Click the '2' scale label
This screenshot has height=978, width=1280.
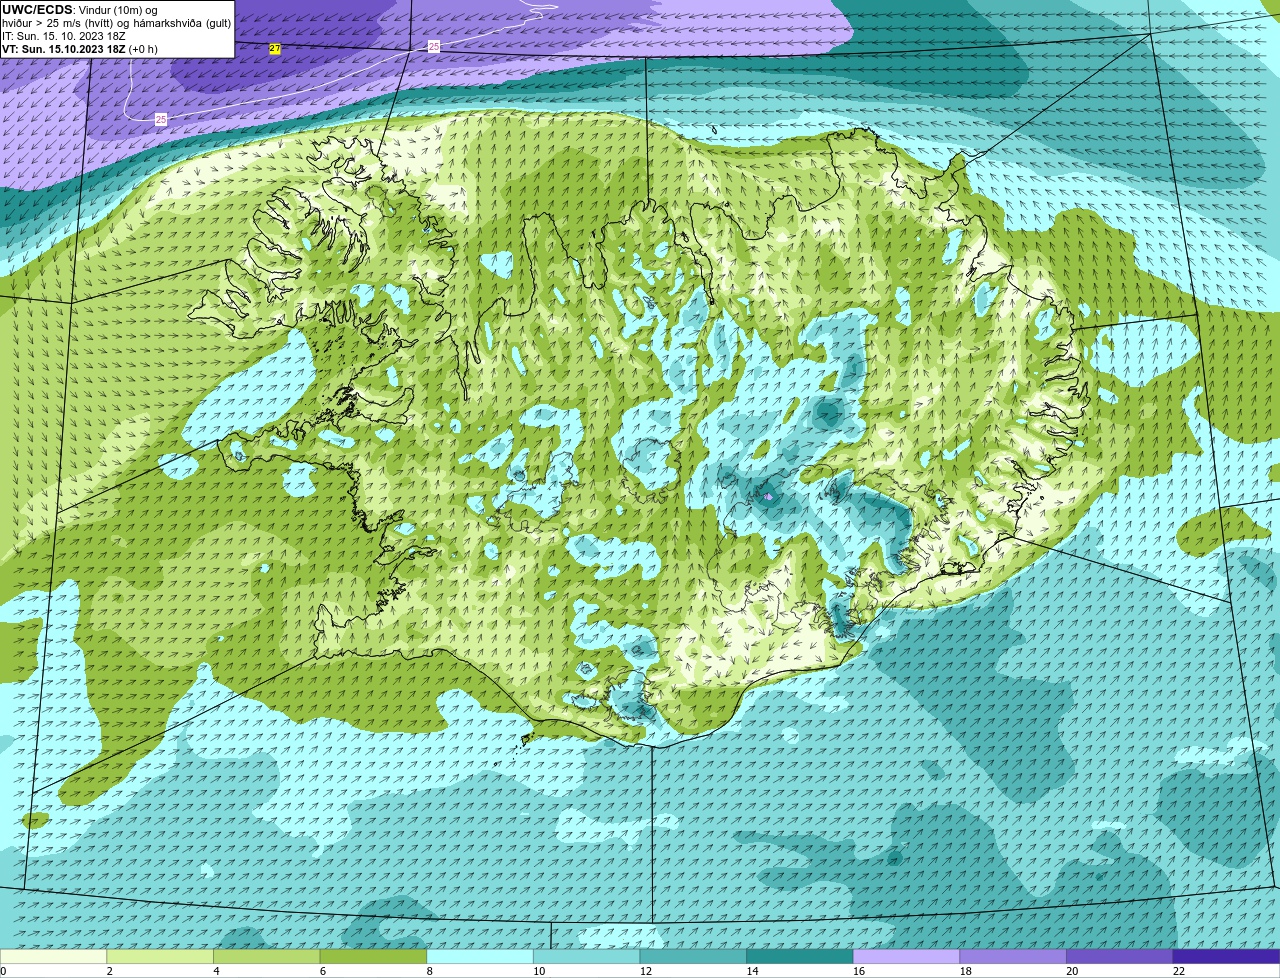[109, 971]
